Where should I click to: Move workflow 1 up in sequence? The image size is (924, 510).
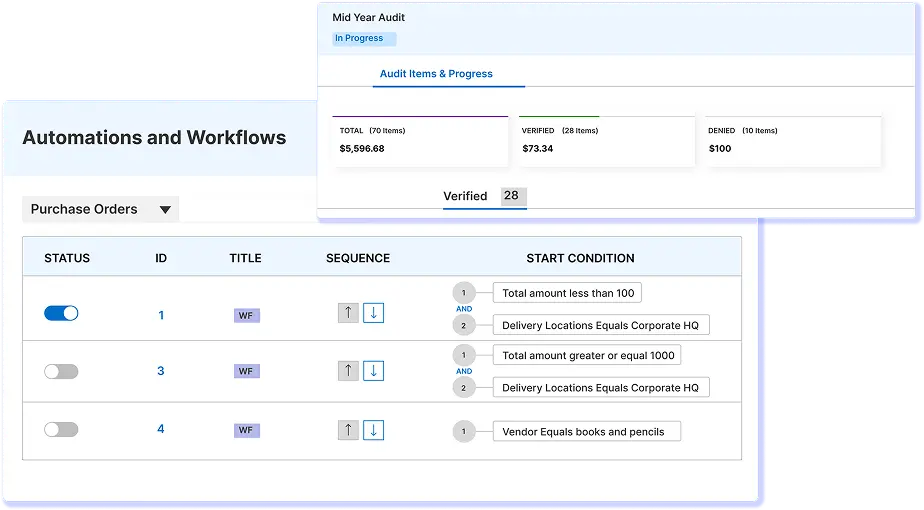(347, 313)
